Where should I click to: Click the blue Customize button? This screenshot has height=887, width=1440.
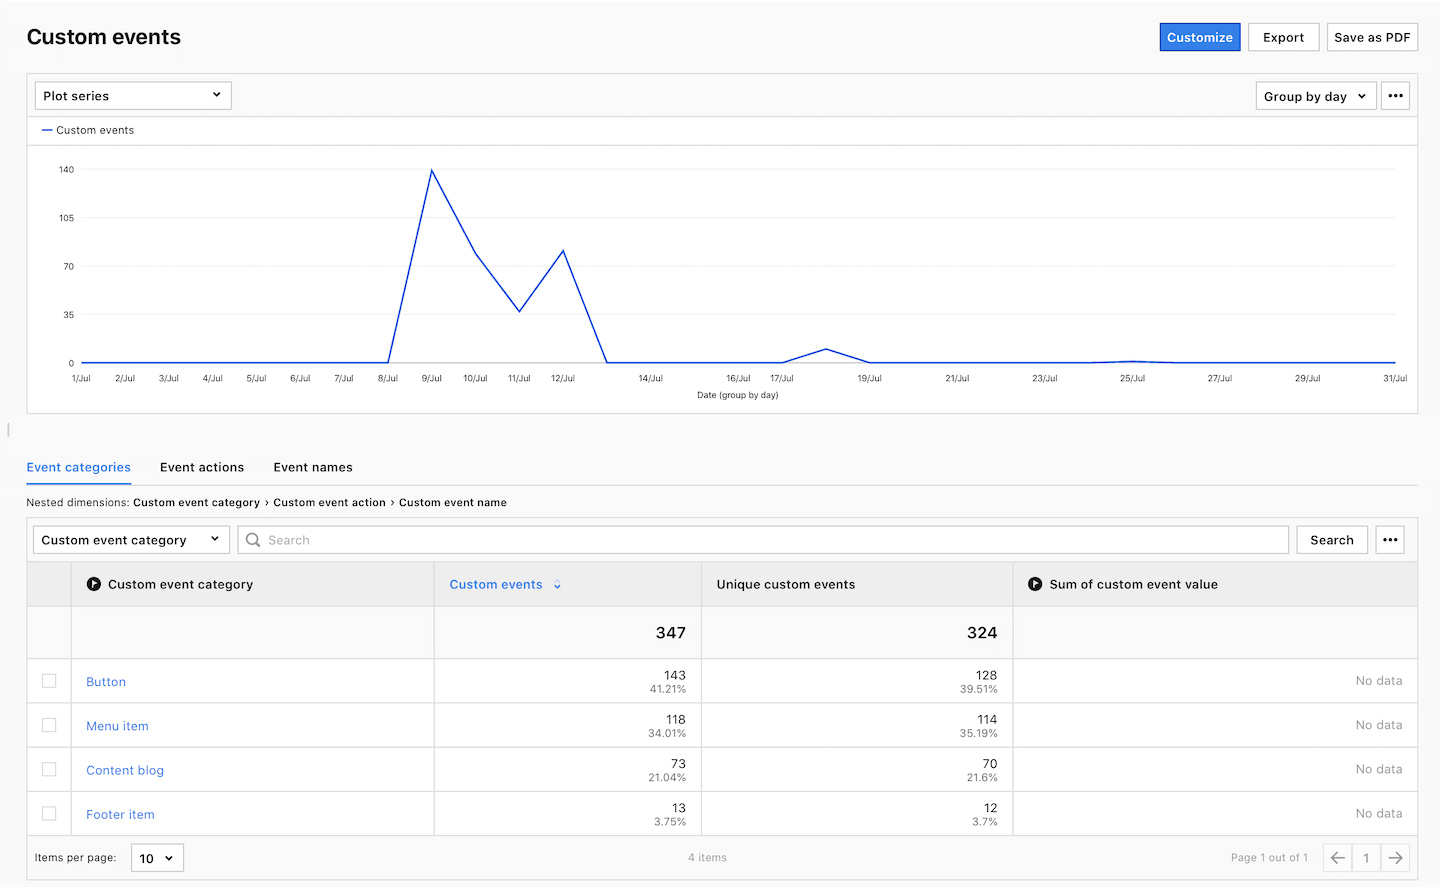(1199, 37)
